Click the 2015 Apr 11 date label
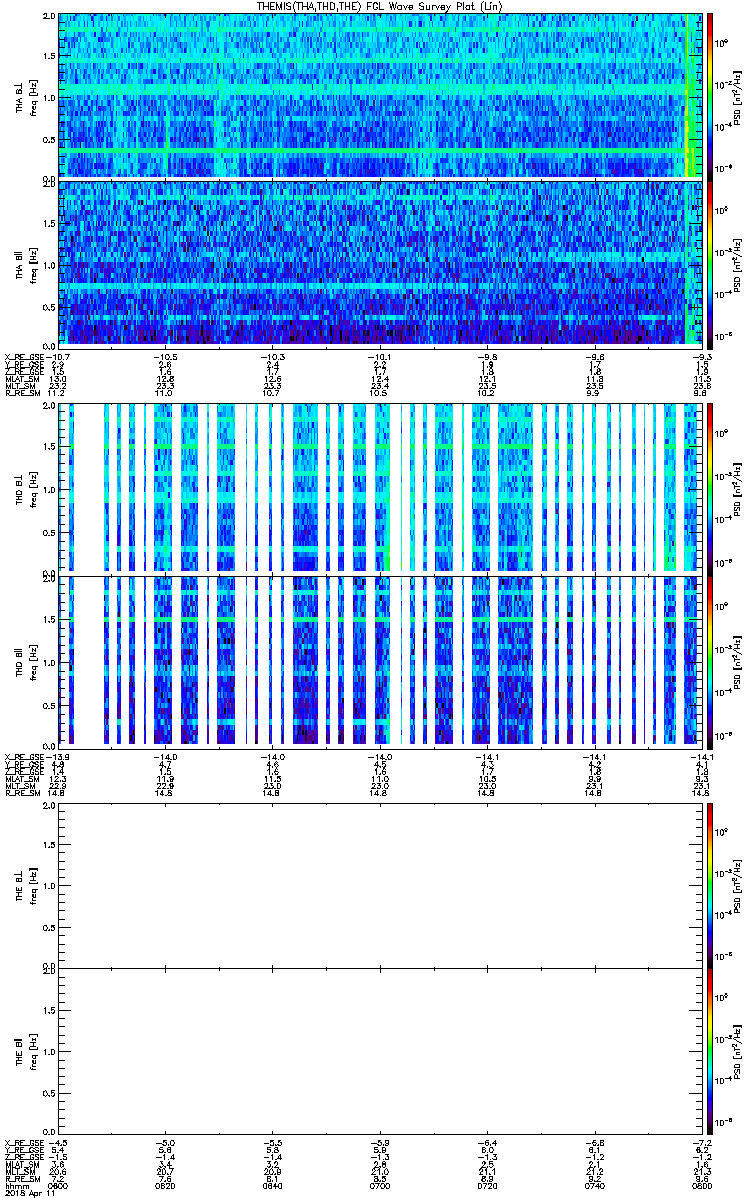The width and height of the screenshot is (750, 1200). point(28,1192)
